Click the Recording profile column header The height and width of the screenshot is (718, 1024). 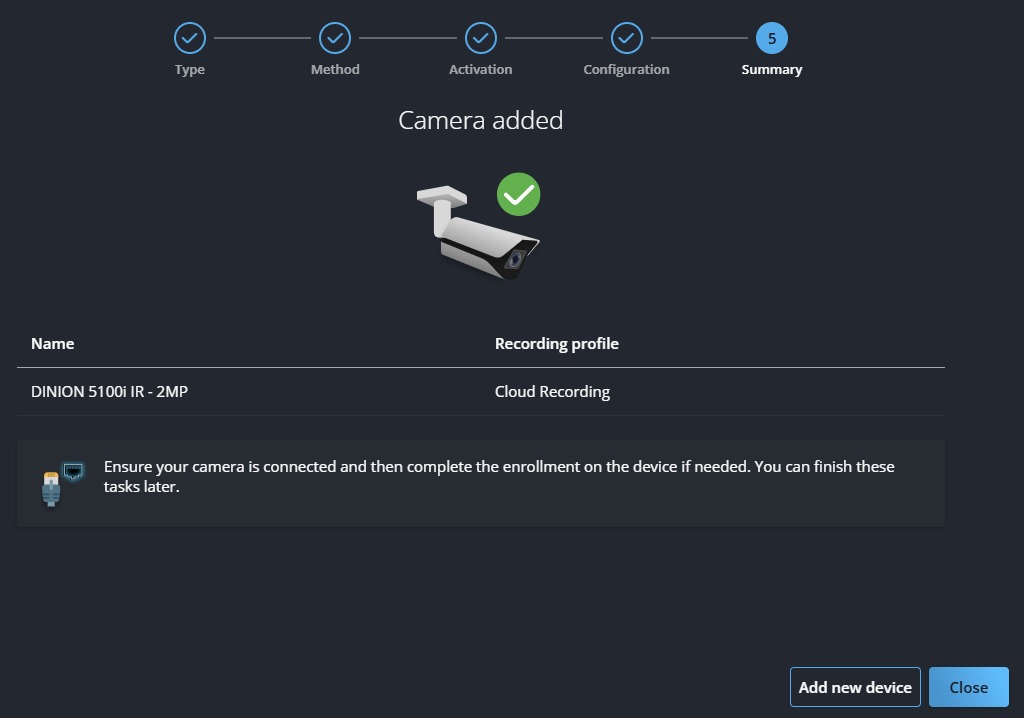click(557, 344)
